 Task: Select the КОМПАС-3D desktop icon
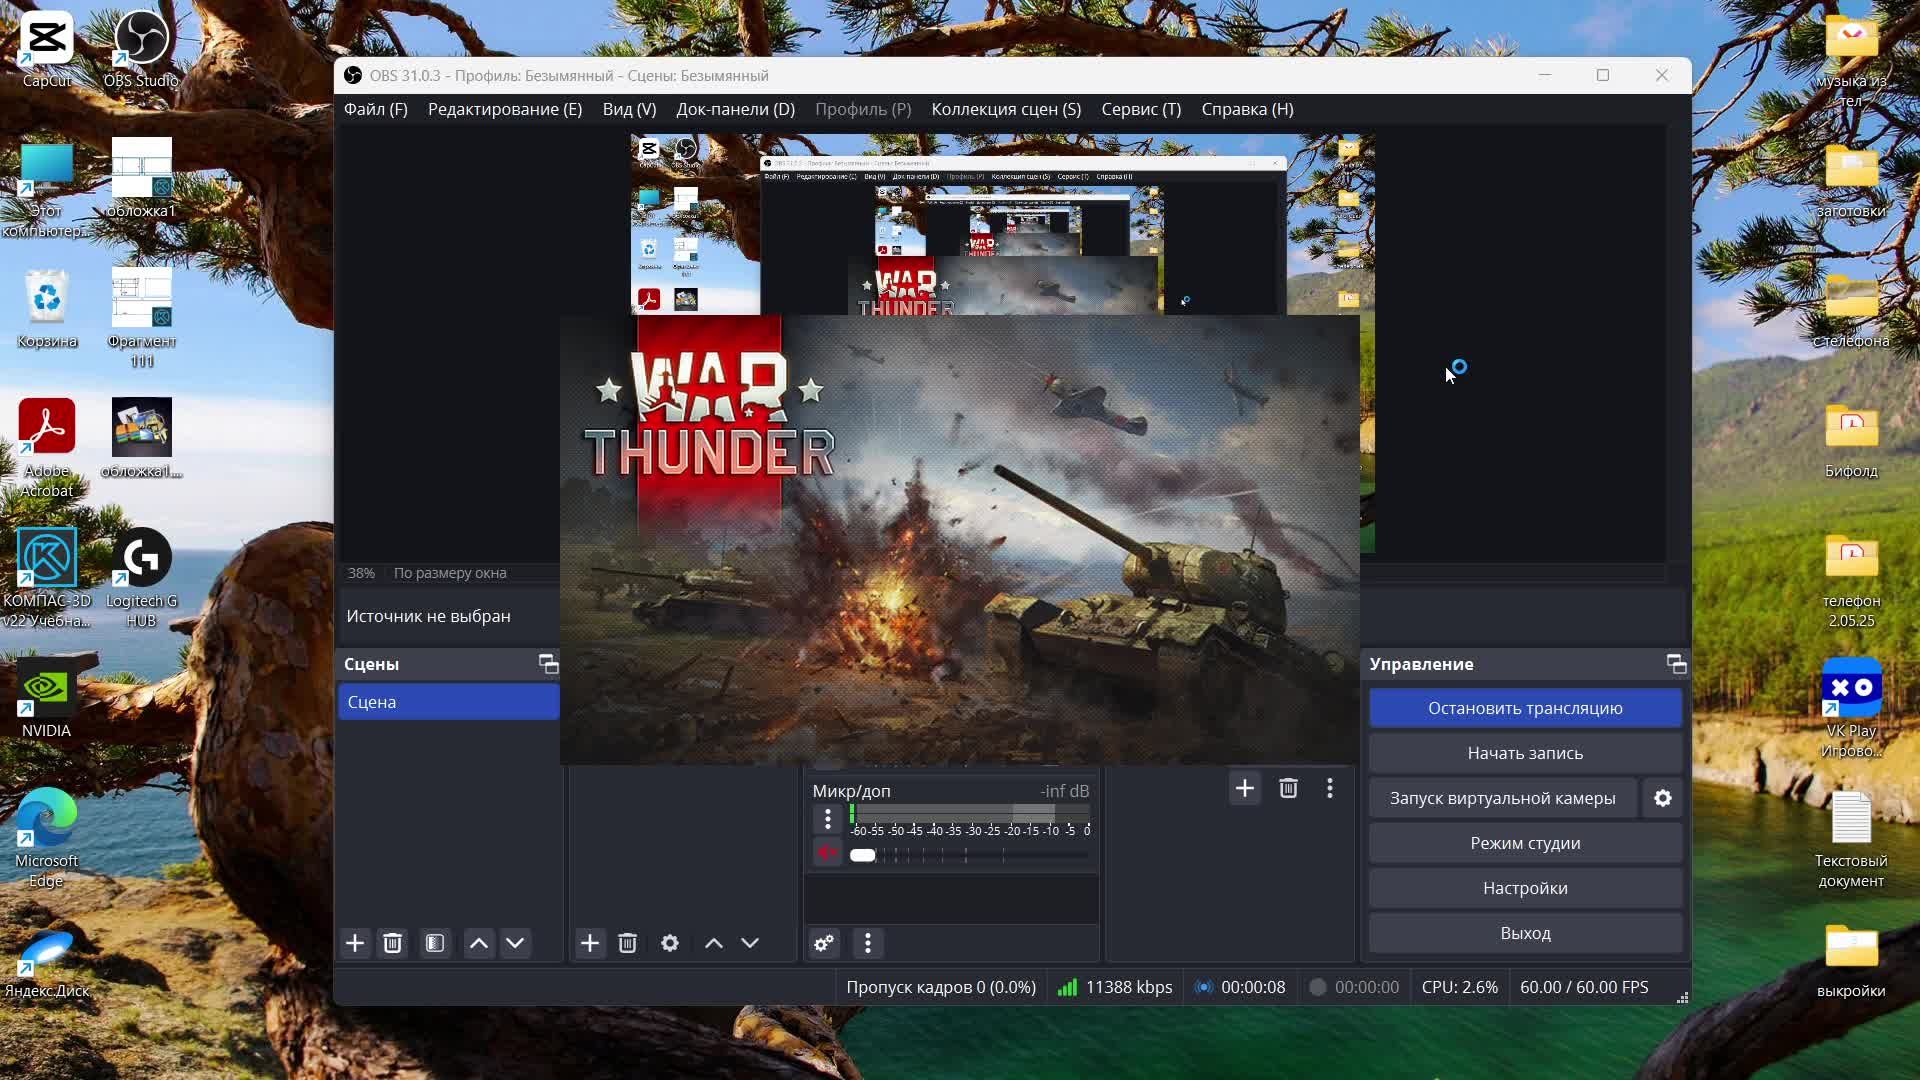click(47, 578)
